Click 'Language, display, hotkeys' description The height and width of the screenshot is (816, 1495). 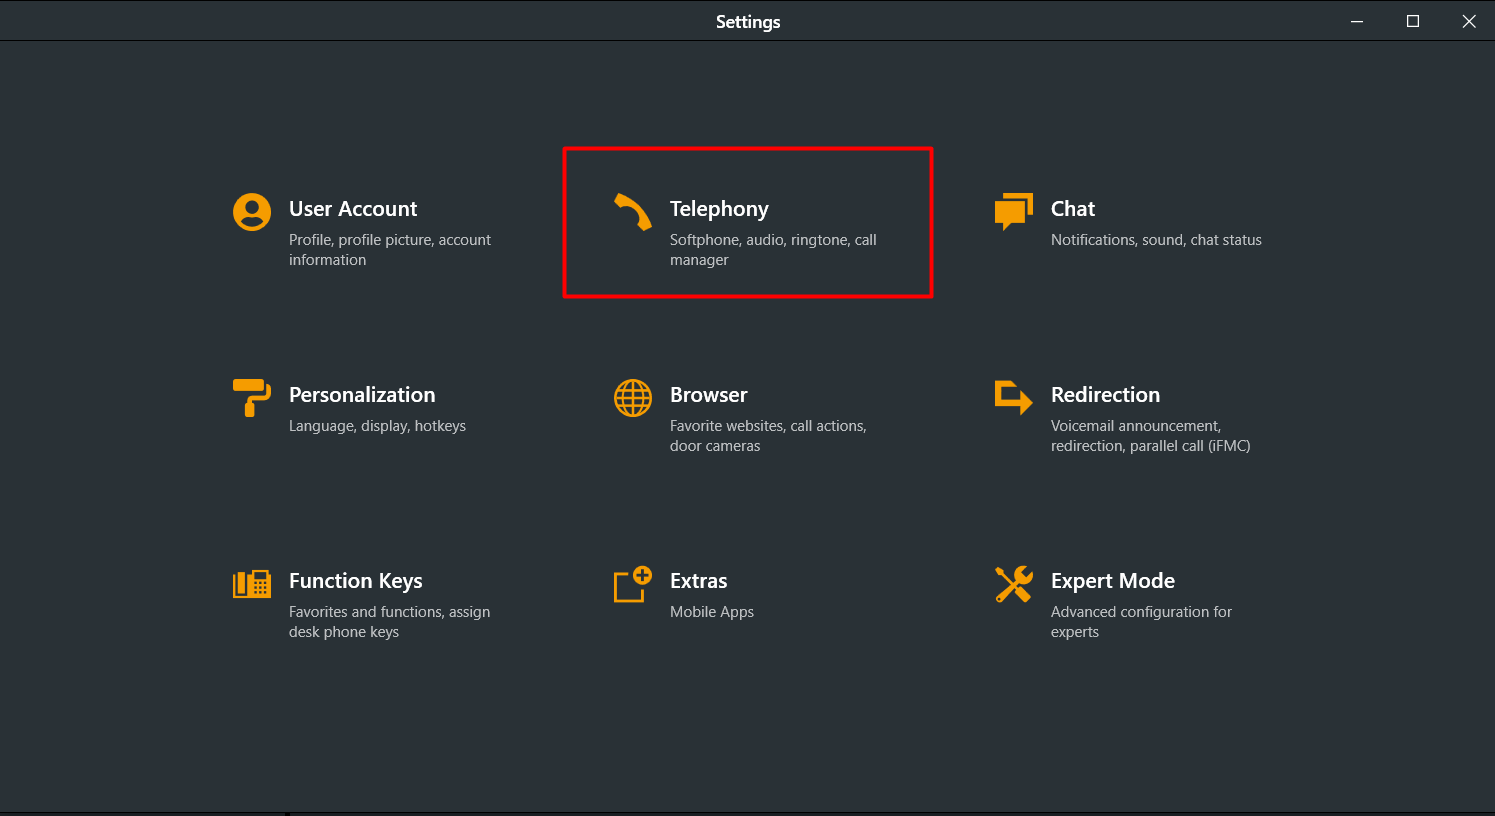pyautogui.click(x=377, y=426)
